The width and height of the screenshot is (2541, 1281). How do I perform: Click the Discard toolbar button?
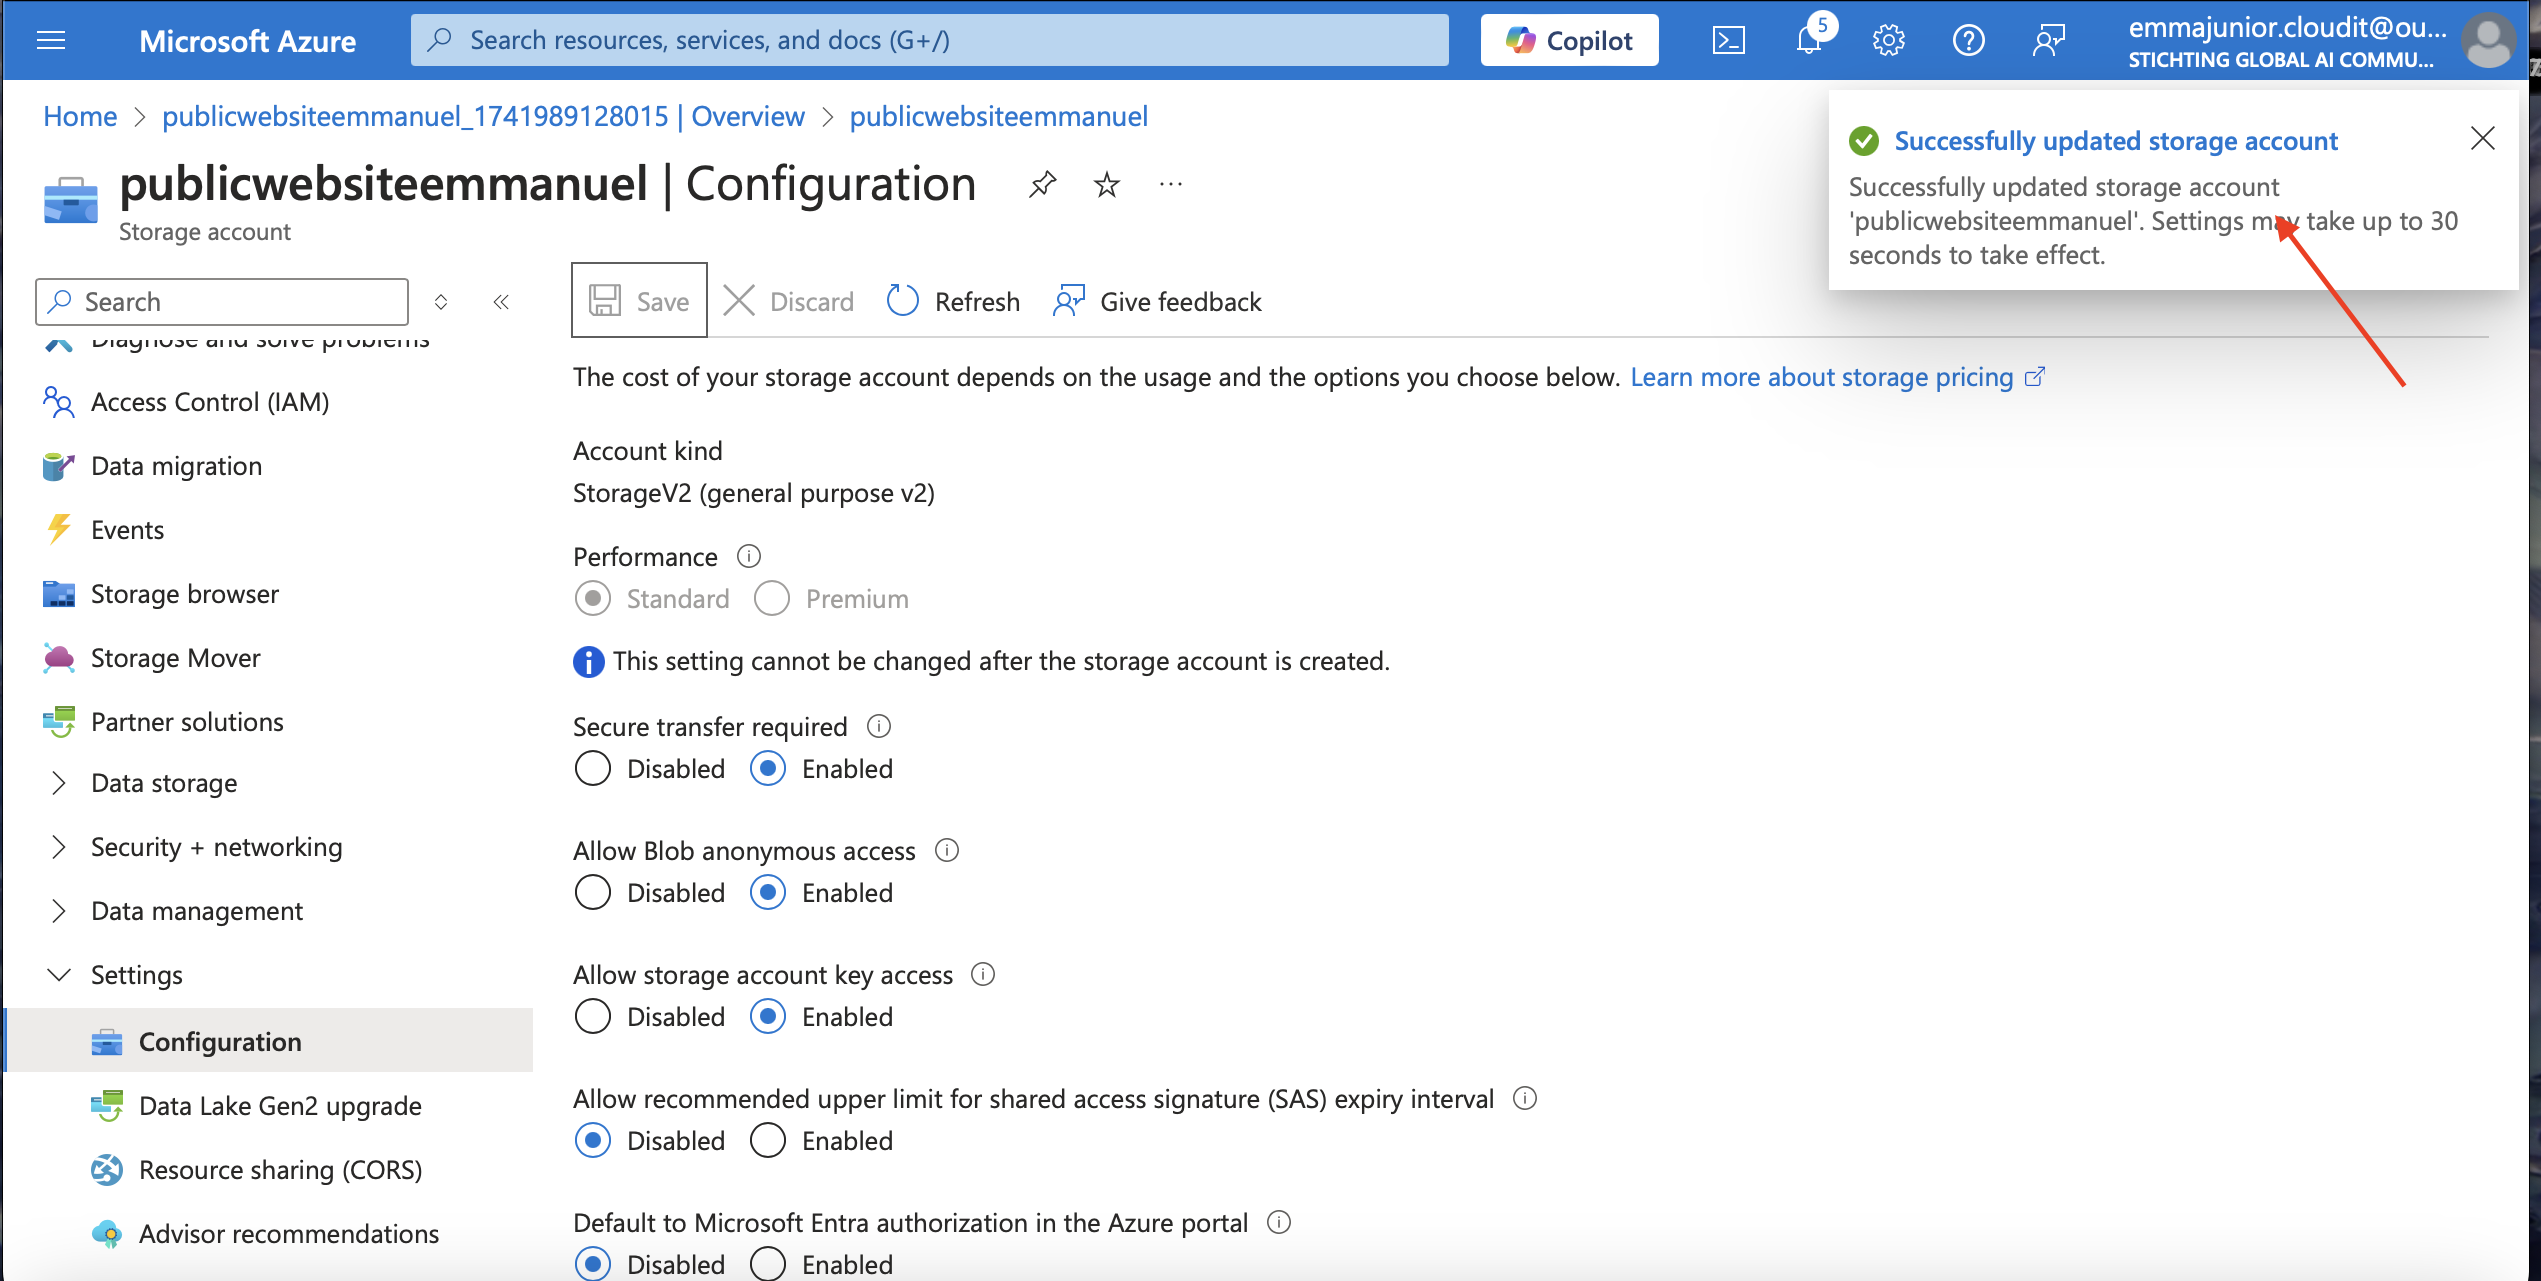[x=788, y=302]
